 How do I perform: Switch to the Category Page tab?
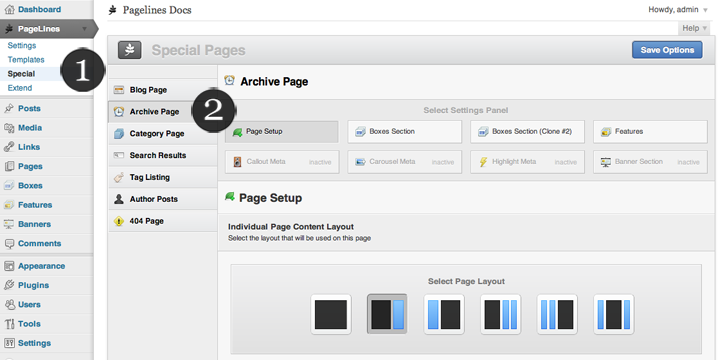coord(163,134)
